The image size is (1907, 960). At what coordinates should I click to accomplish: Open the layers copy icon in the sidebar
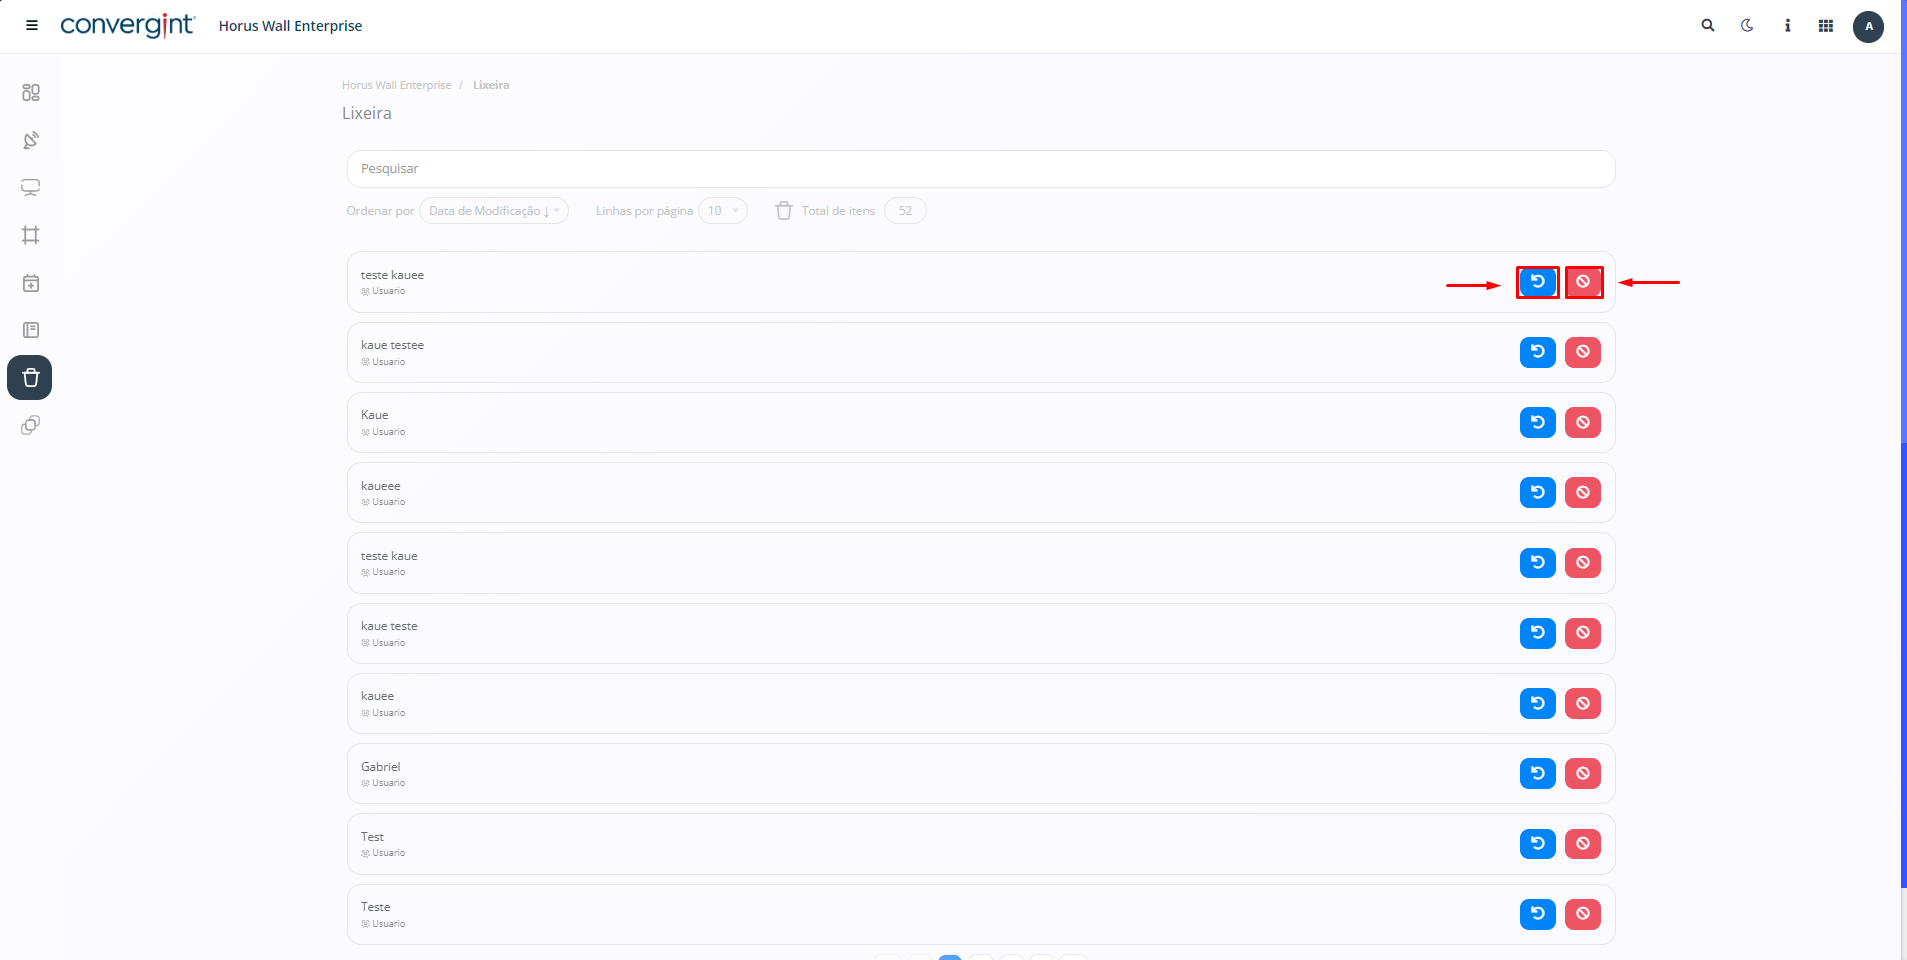tap(31, 426)
